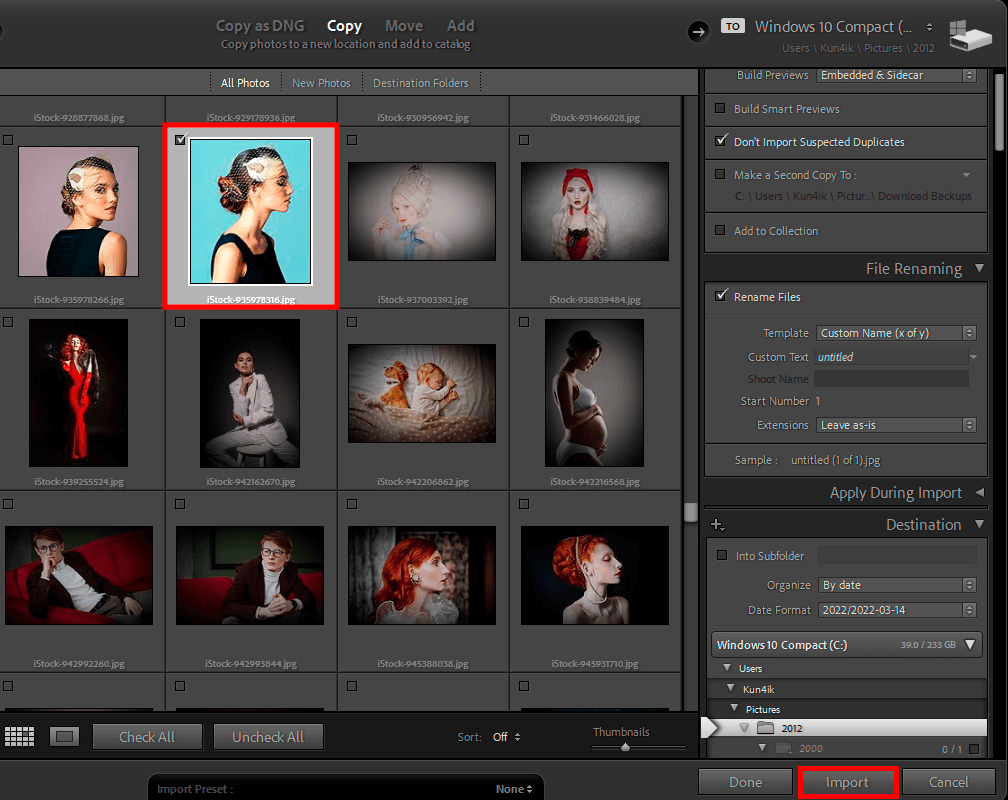This screenshot has width=1008, height=800.
Task: Select the pregnant woman photo iStock-942216568.jpg
Action: point(595,393)
